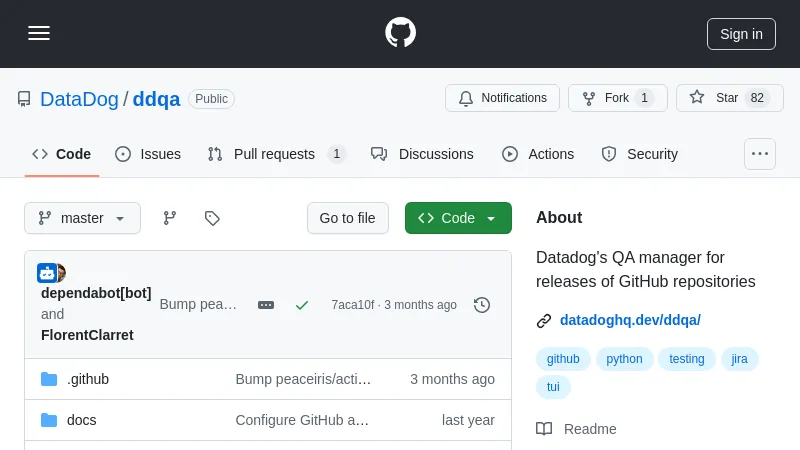This screenshot has width=800, height=450.
Task: Open the tags icon
Action: tap(212, 218)
